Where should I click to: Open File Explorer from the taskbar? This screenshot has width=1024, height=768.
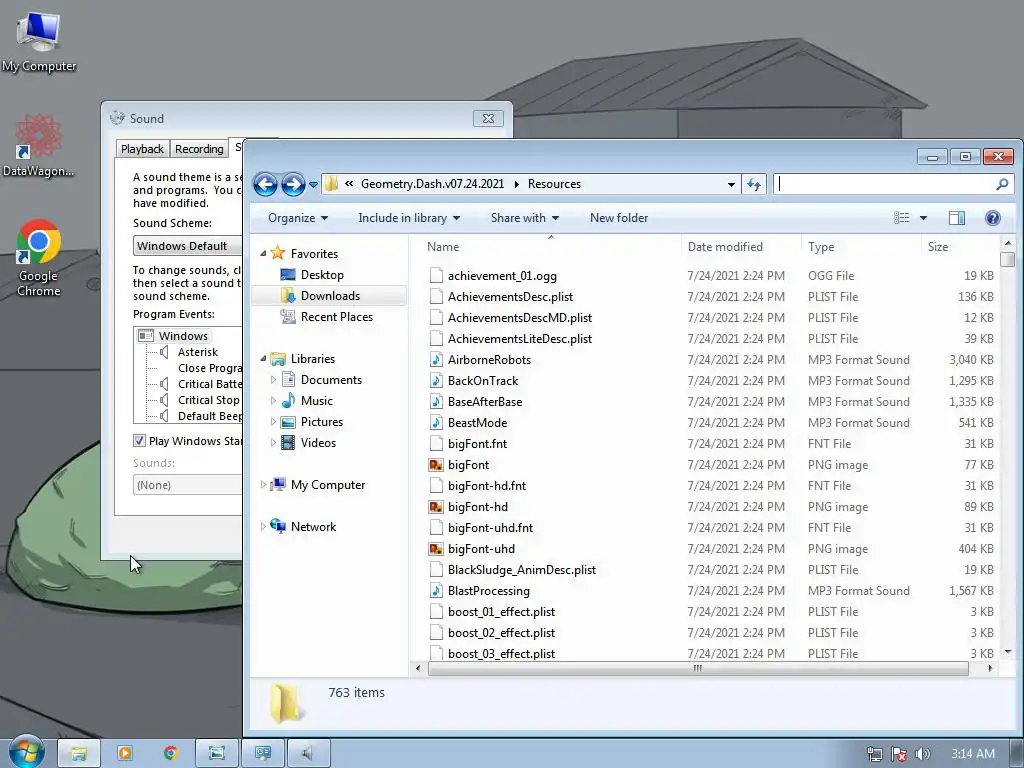click(79, 753)
